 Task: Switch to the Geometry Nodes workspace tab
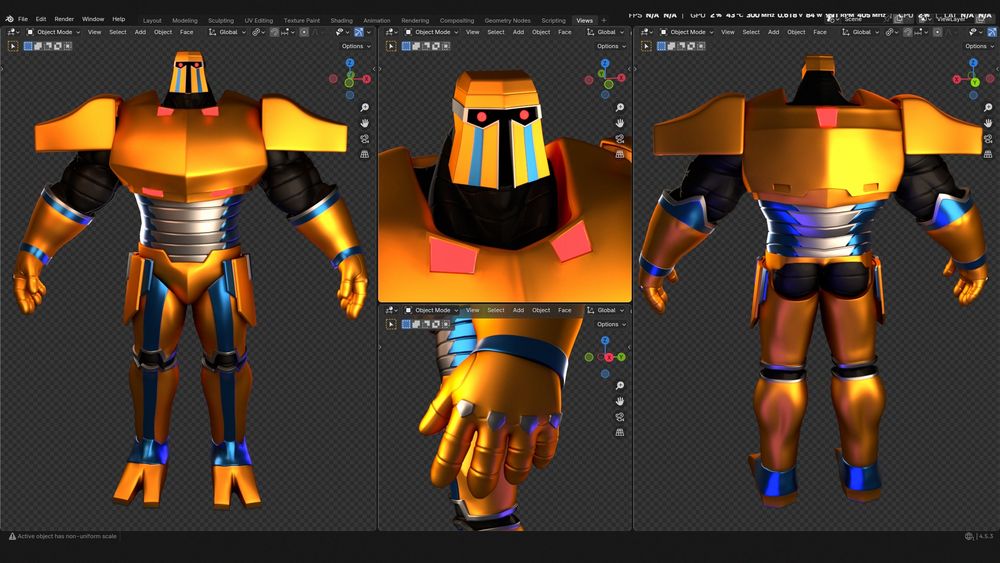tap(508, 20)
